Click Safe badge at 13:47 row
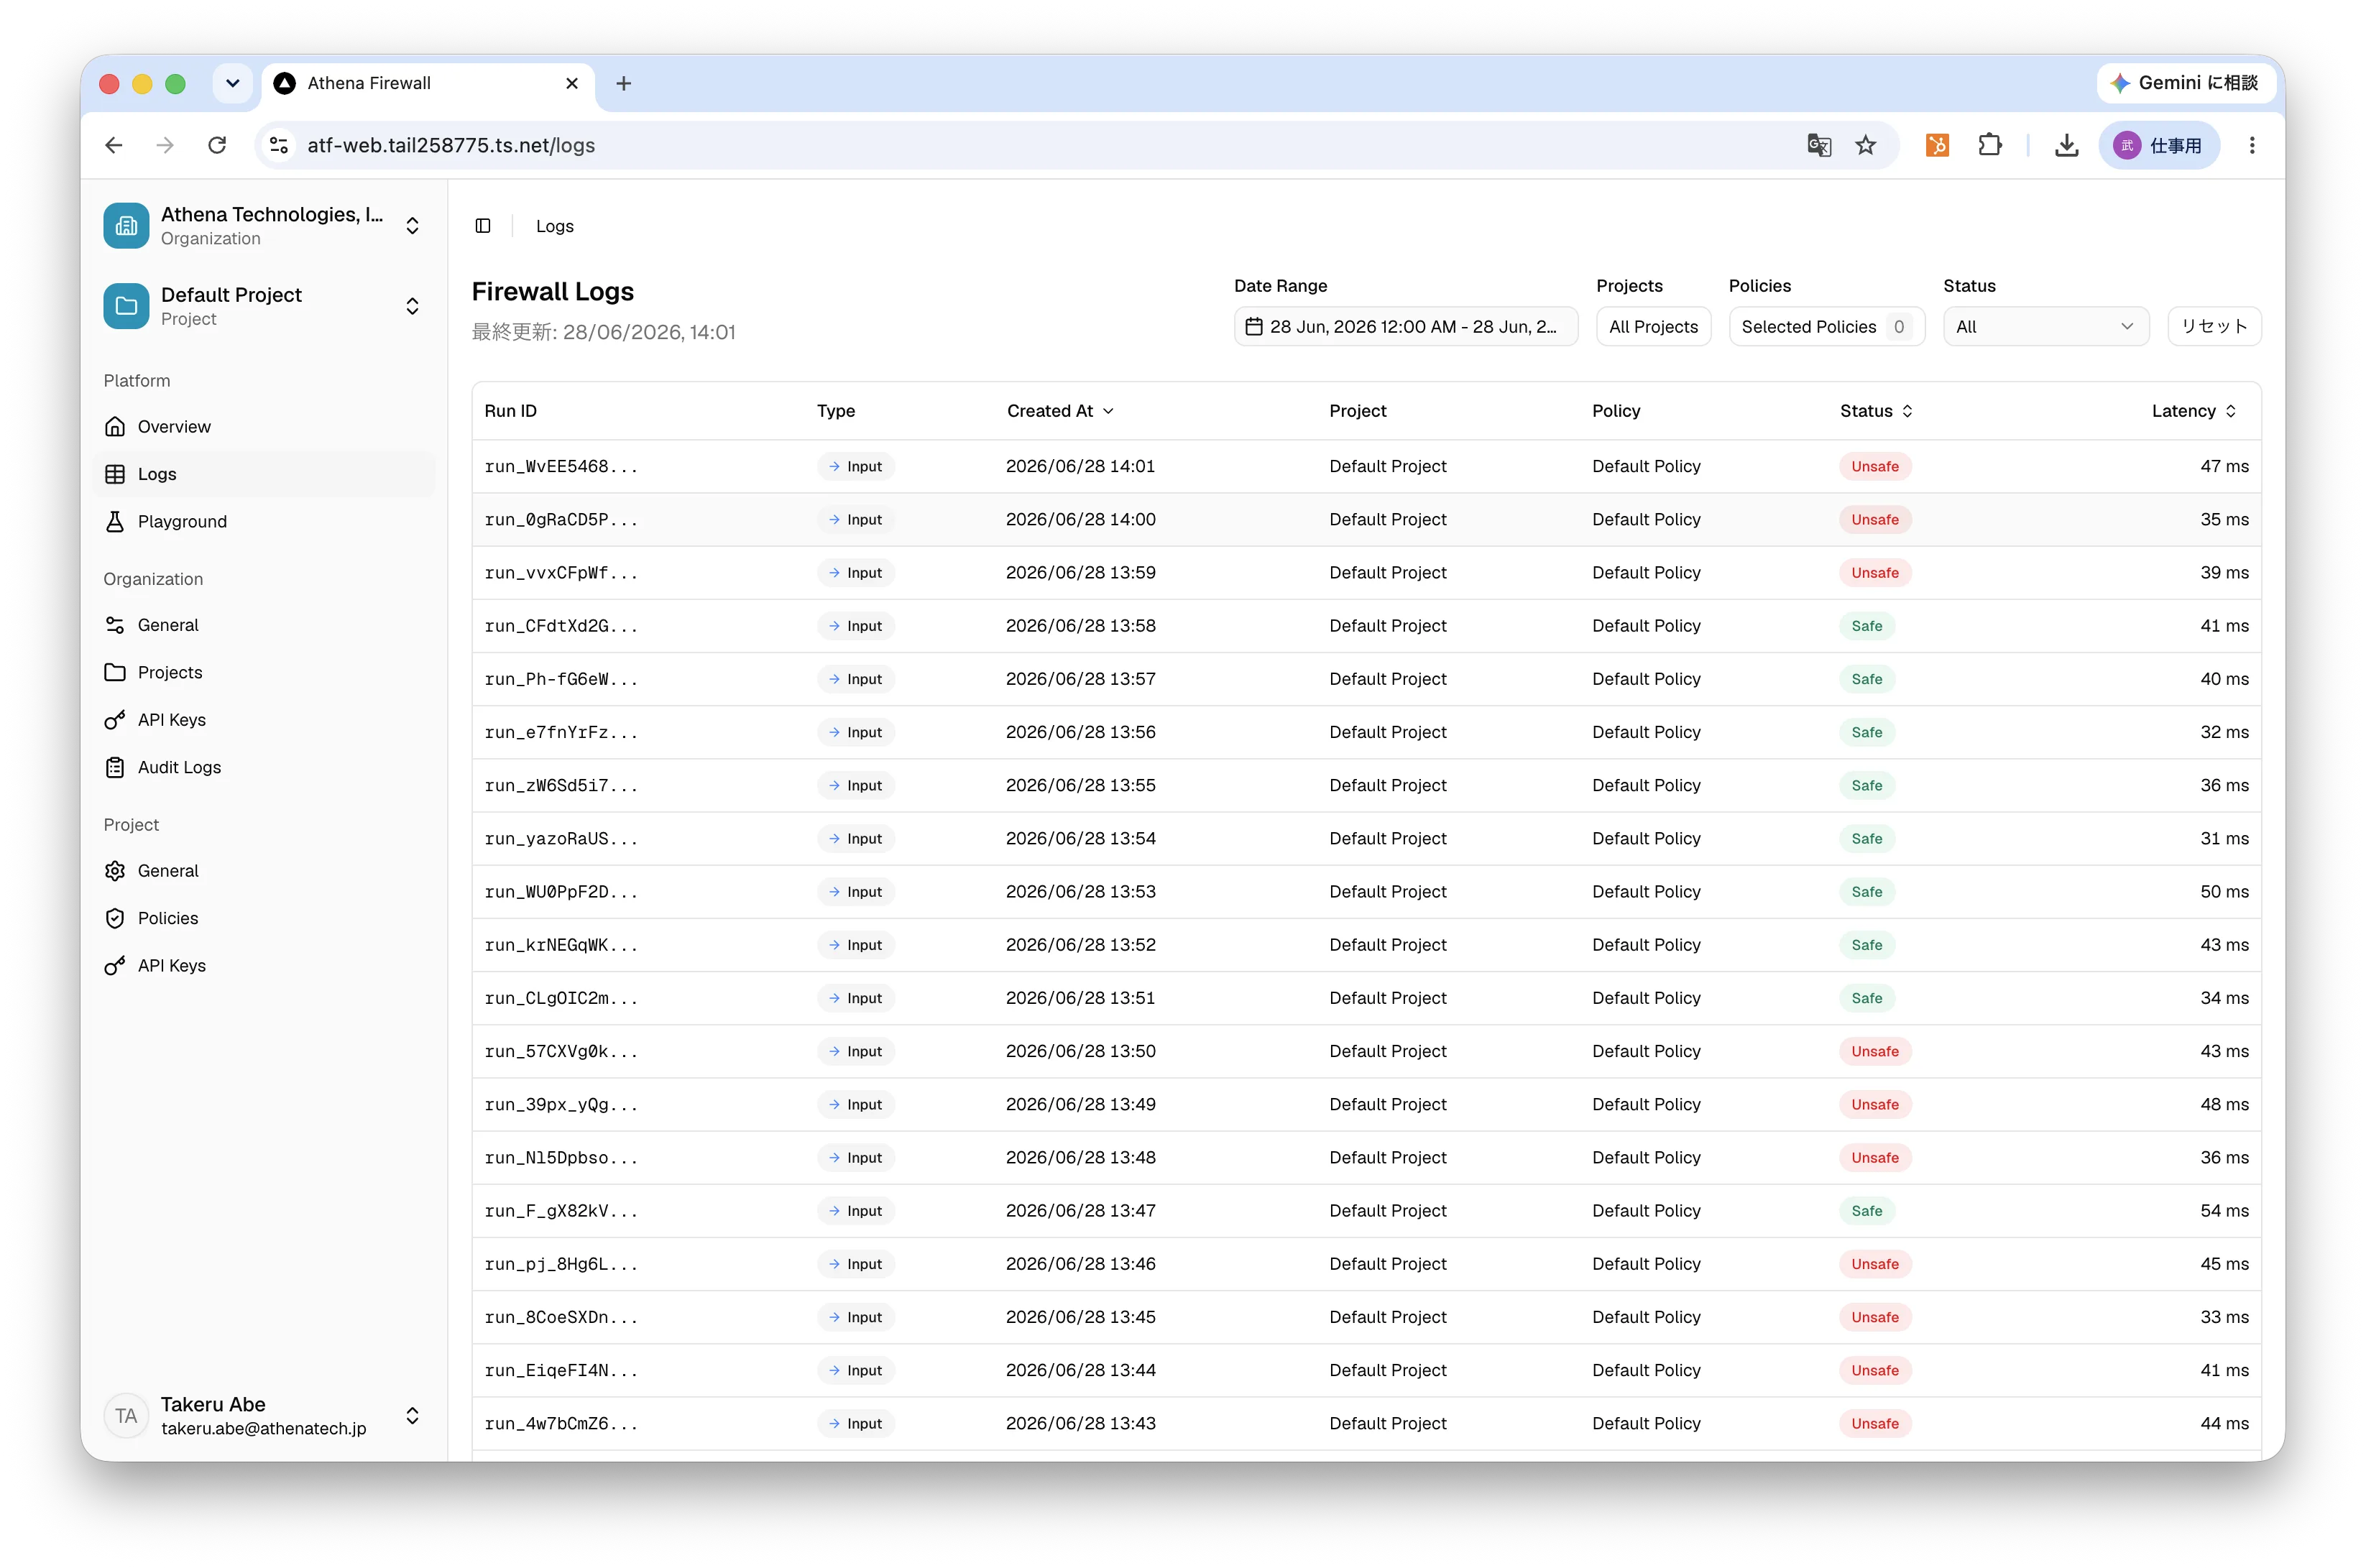Screen dimensions: 2366x1568 [x=1866, y=1211]
